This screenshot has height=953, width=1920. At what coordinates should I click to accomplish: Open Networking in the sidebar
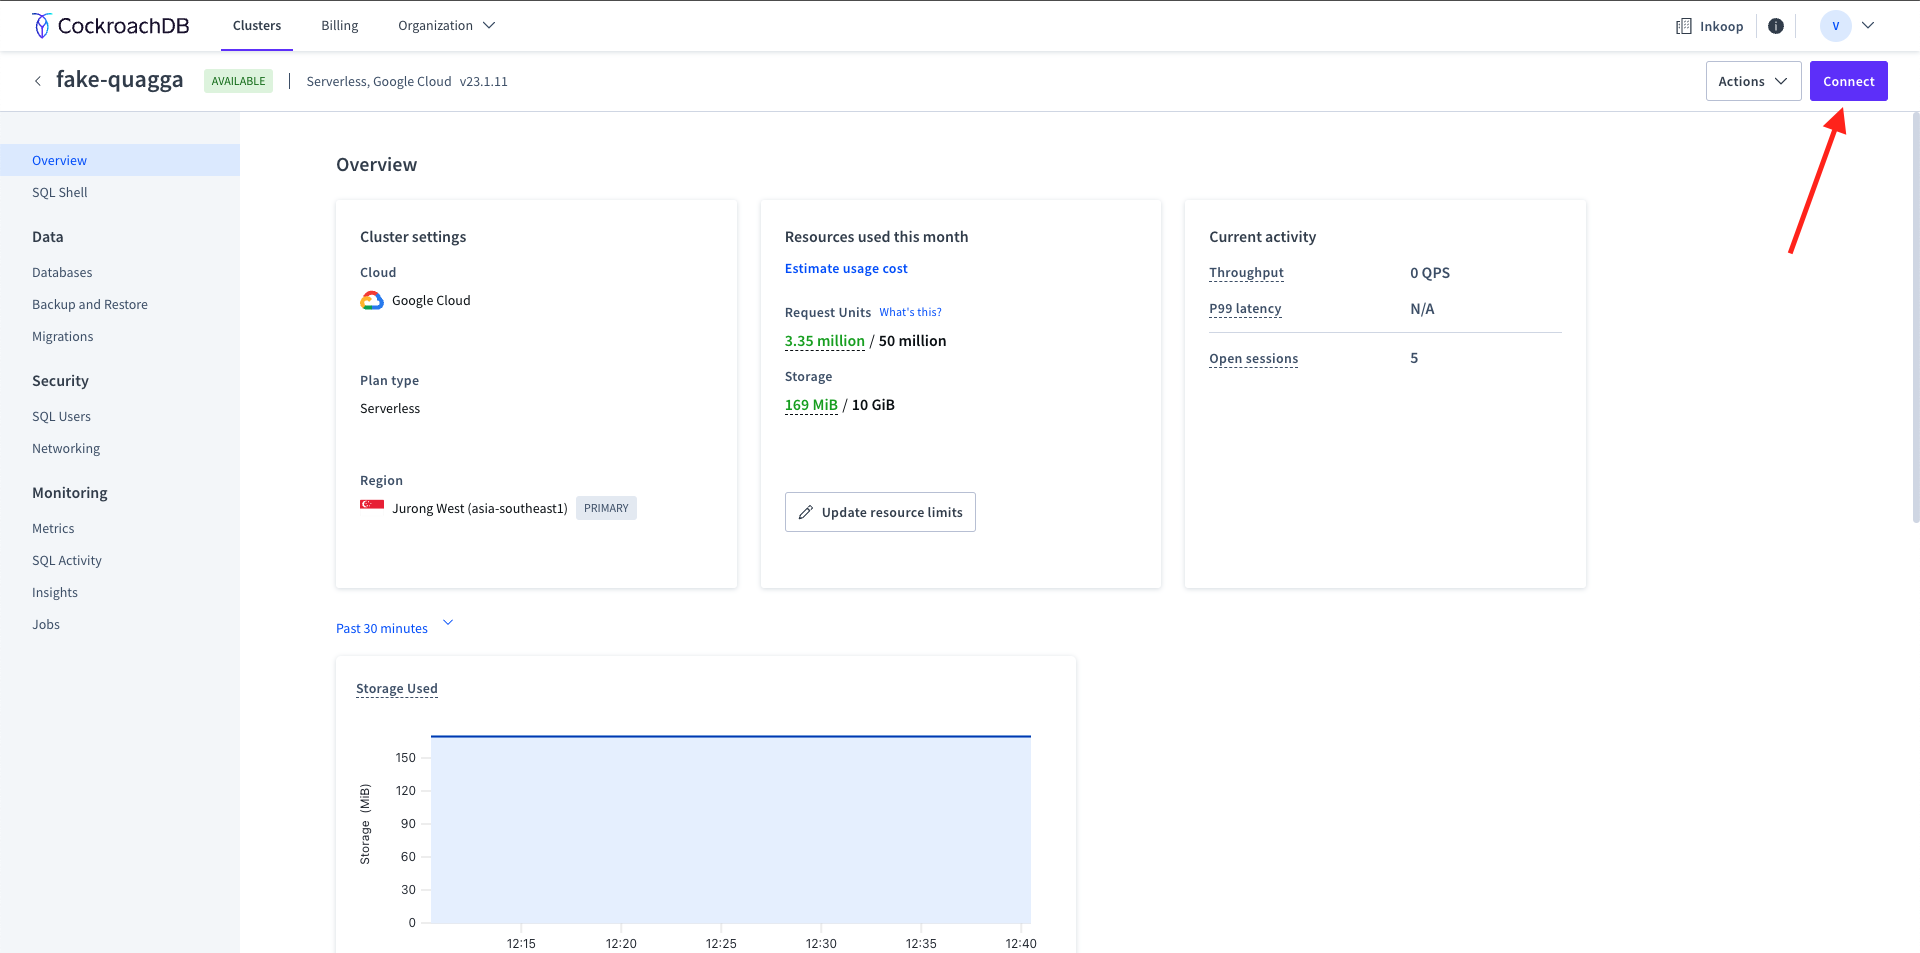pos(66,448)
